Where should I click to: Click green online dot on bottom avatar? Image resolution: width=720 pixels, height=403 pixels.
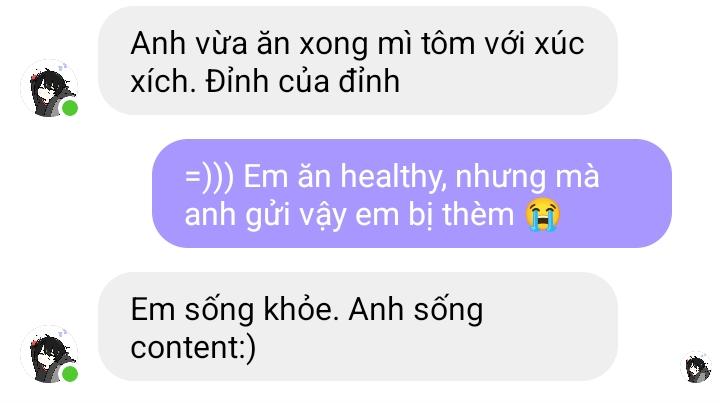[70, 374]
